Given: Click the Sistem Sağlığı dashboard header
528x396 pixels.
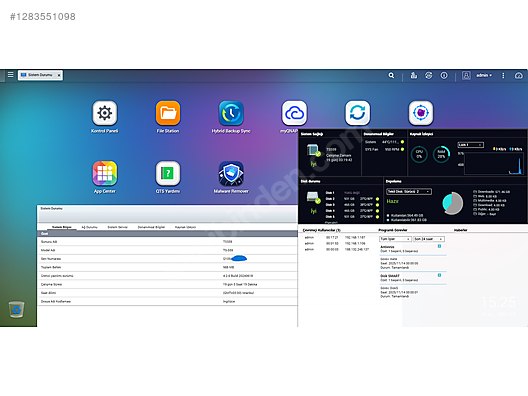Looking at the screenshot, I should (312, 134).
